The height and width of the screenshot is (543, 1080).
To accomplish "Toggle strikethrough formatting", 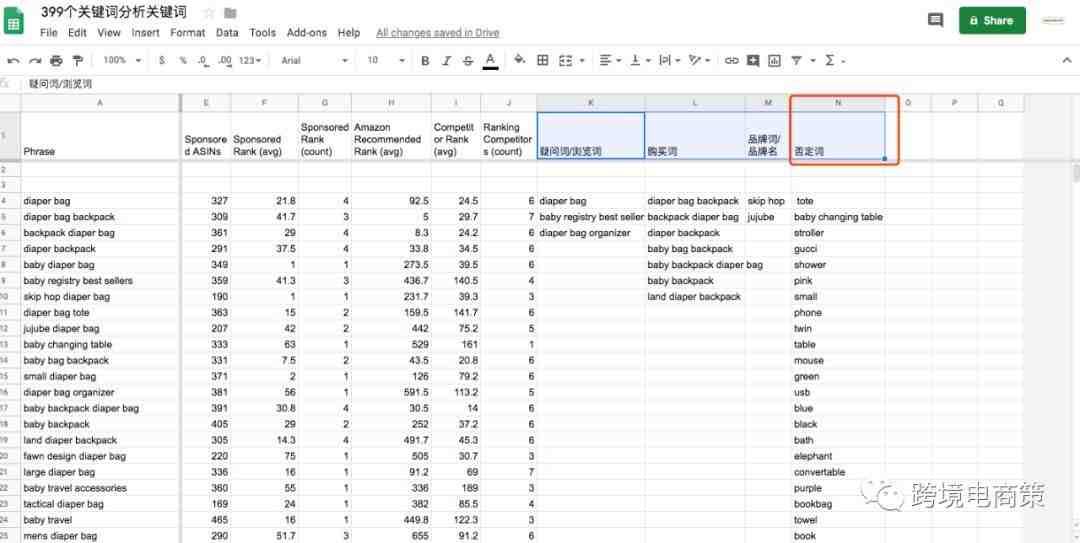I will (x=468, y=61).
